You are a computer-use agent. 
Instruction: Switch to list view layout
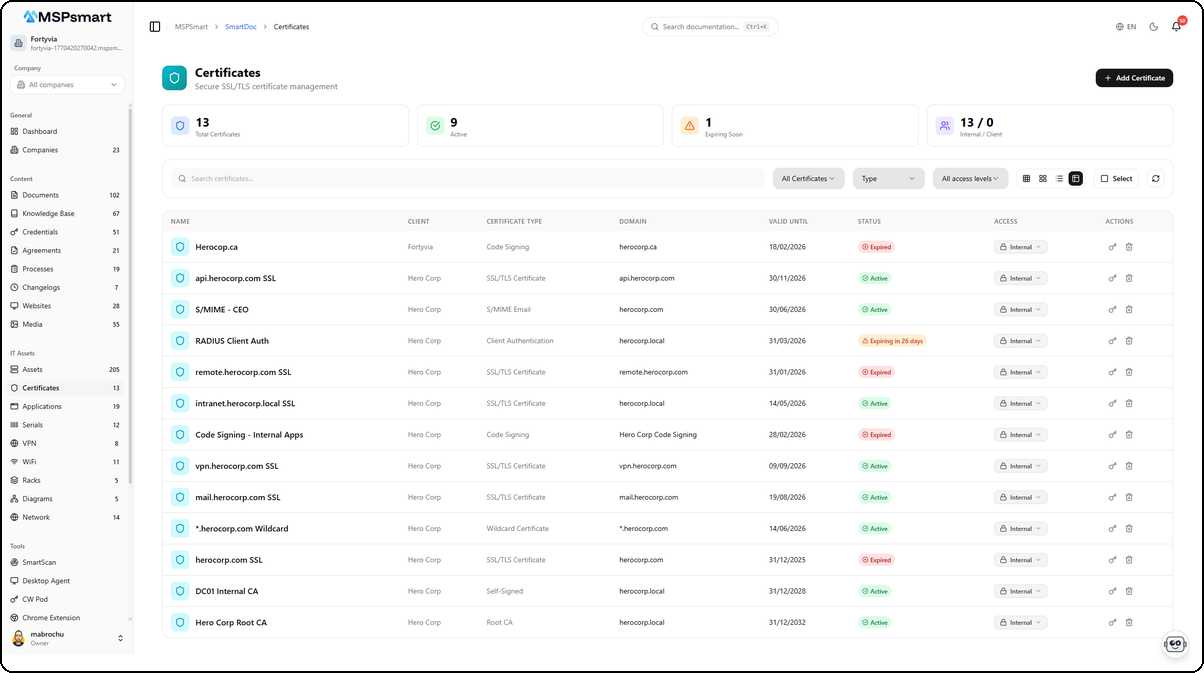tap(1058, 178)
